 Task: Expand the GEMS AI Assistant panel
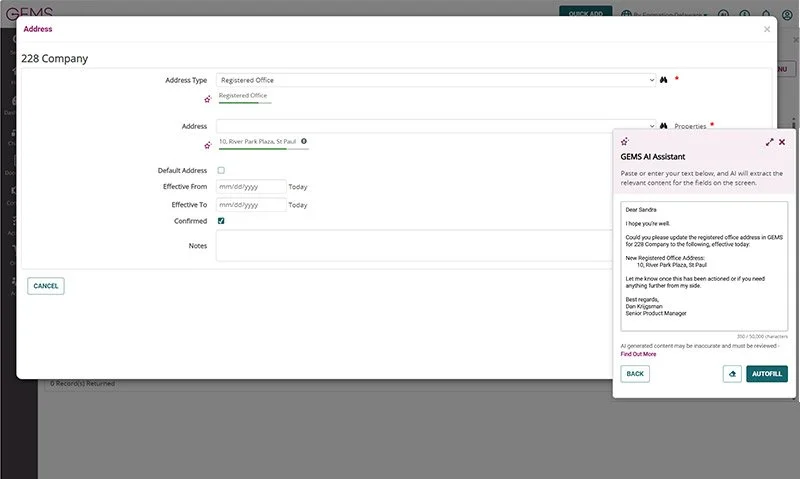tap(769, 142)
